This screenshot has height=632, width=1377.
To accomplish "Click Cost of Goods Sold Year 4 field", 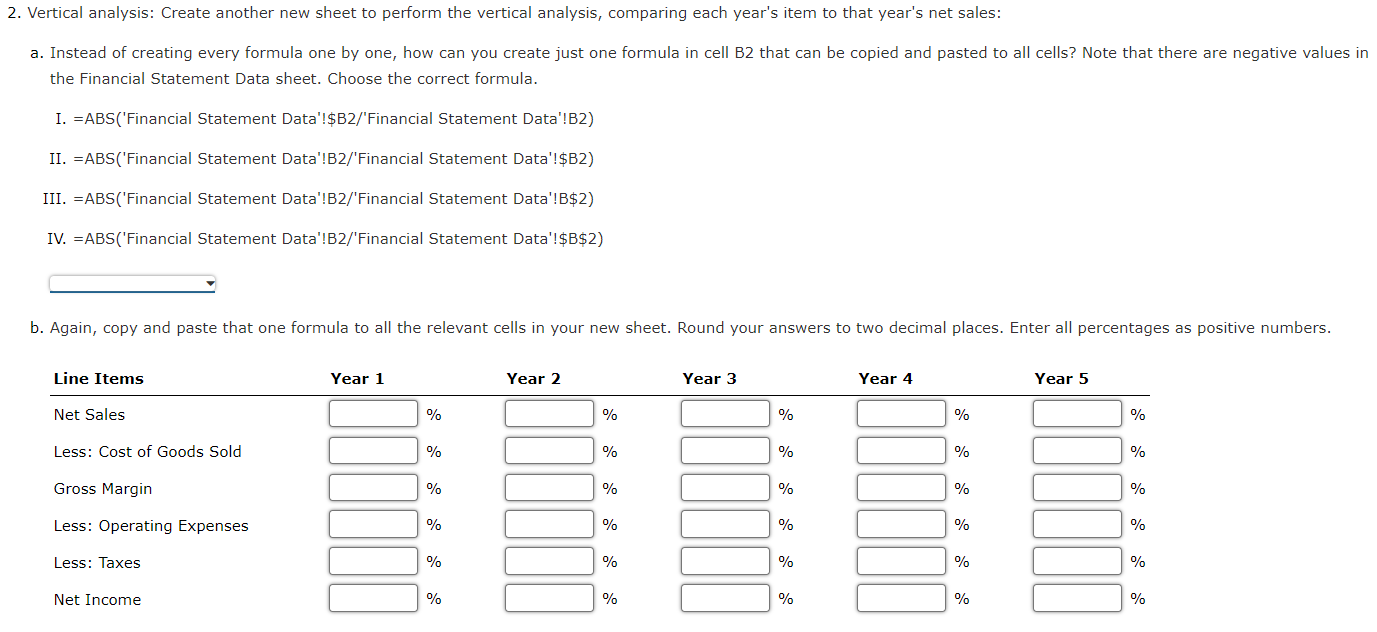I will 901,451.
